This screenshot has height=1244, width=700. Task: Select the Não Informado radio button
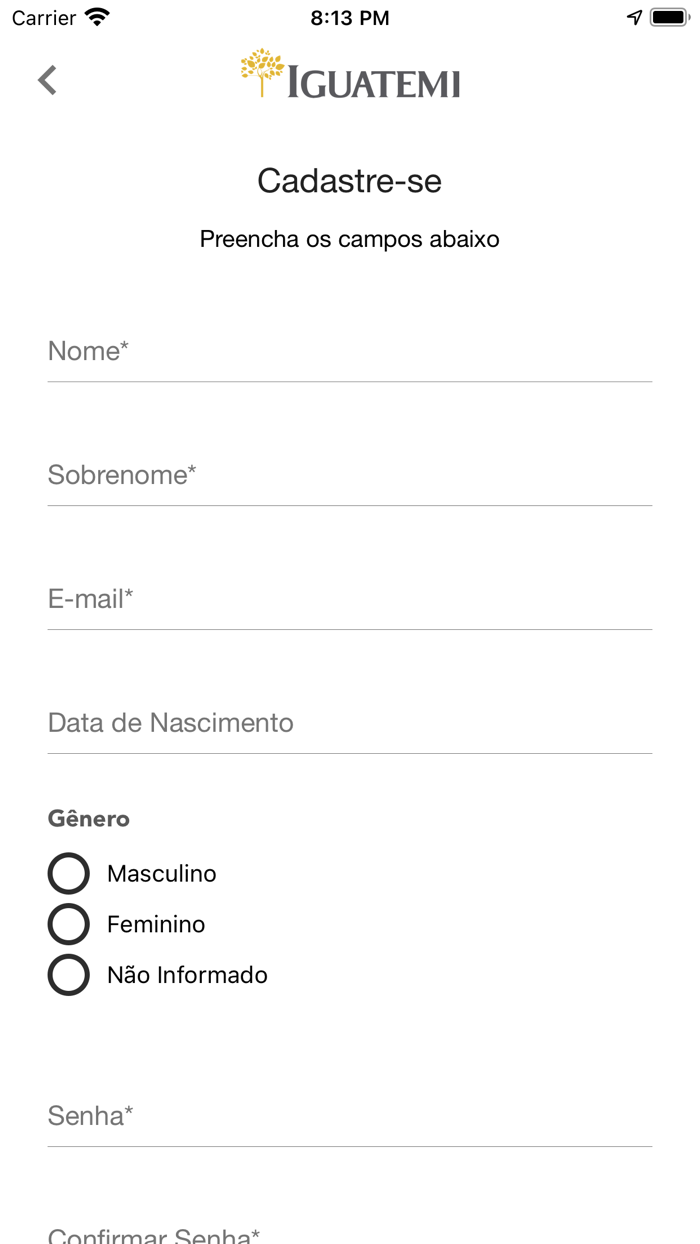[x=69, y=975]
